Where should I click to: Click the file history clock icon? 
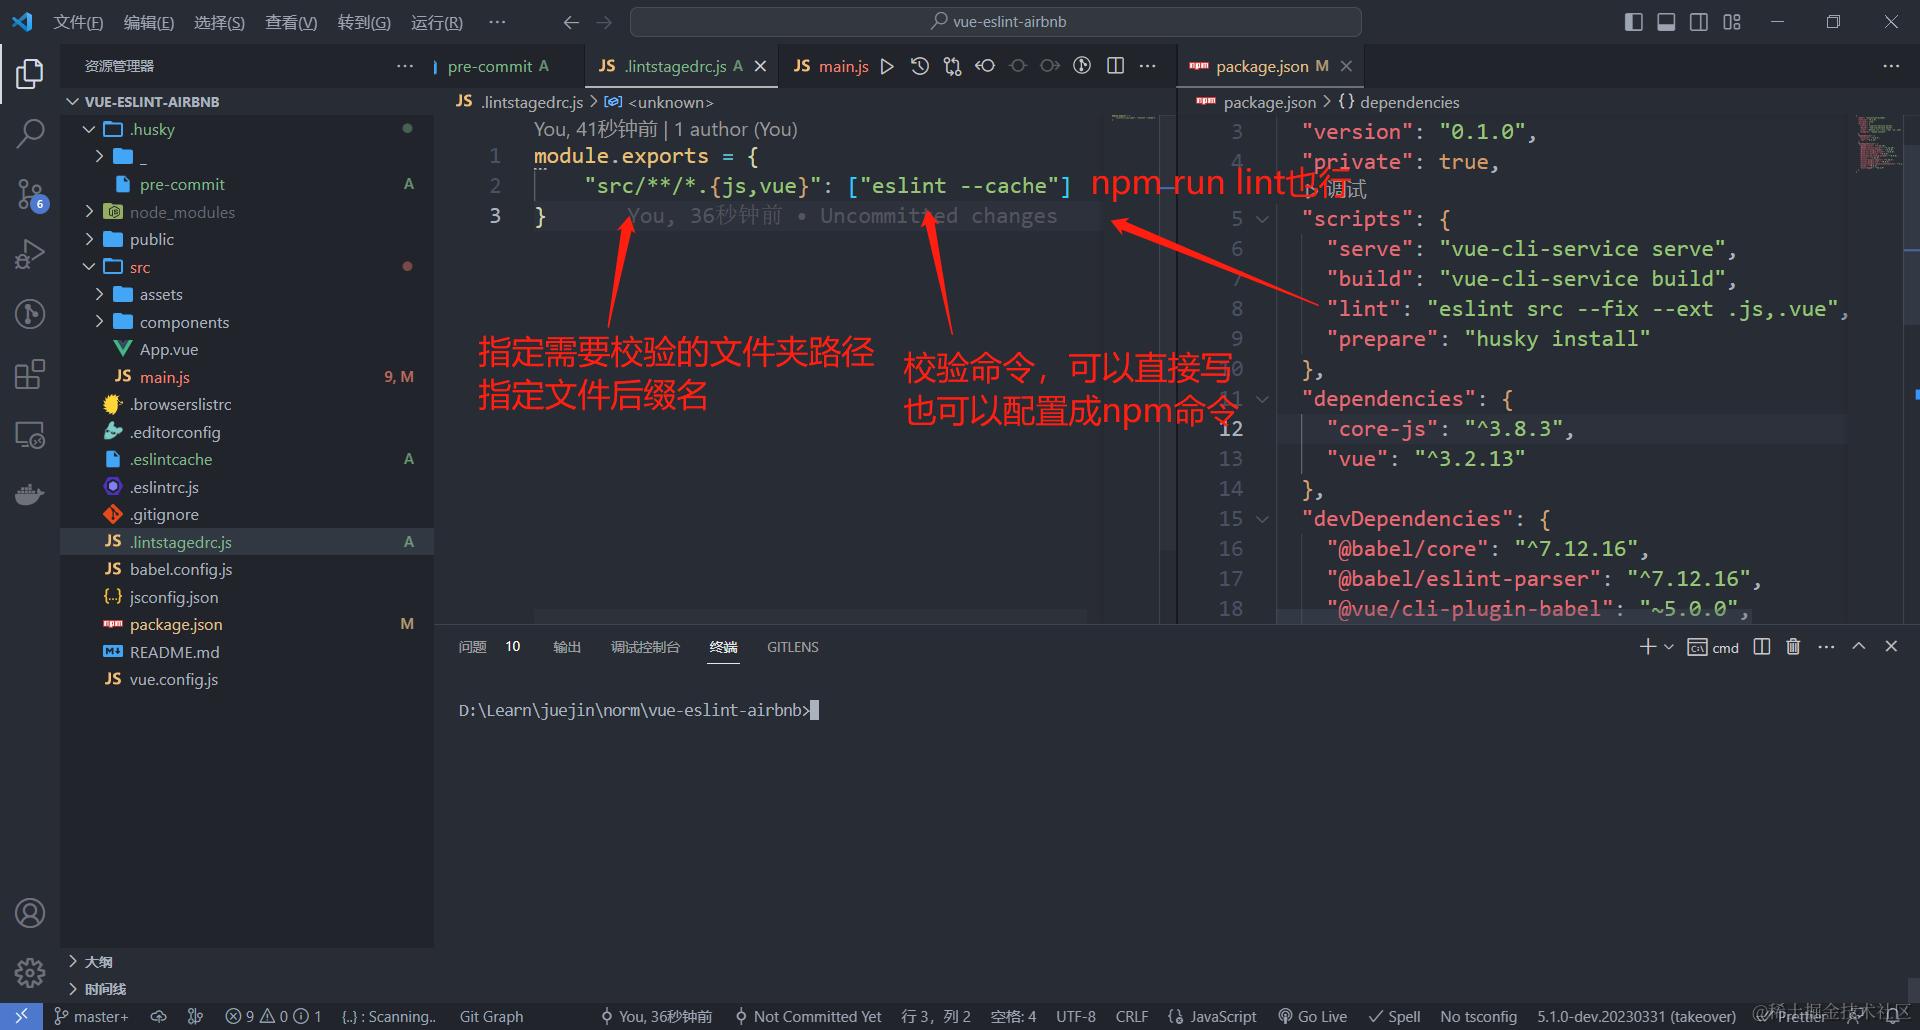(920, 66)
